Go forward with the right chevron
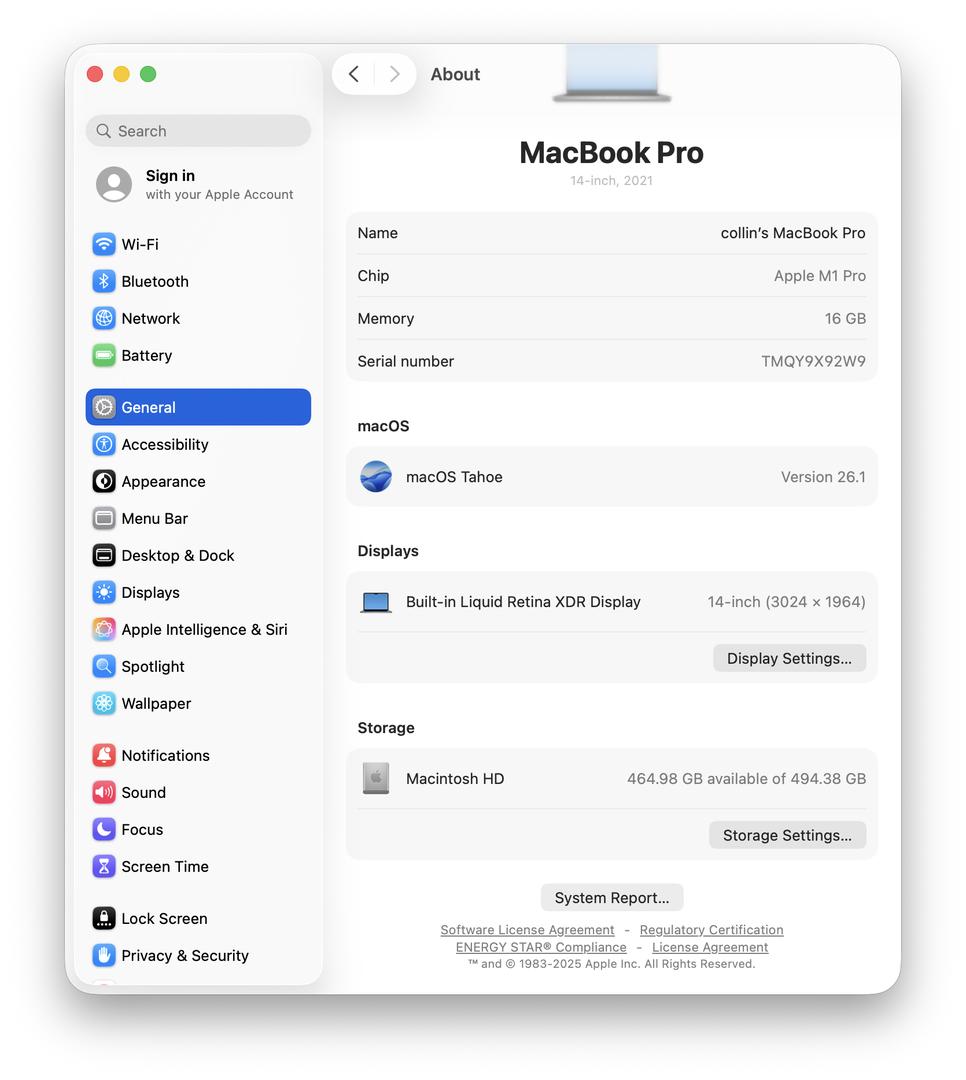 coord(395,74)
